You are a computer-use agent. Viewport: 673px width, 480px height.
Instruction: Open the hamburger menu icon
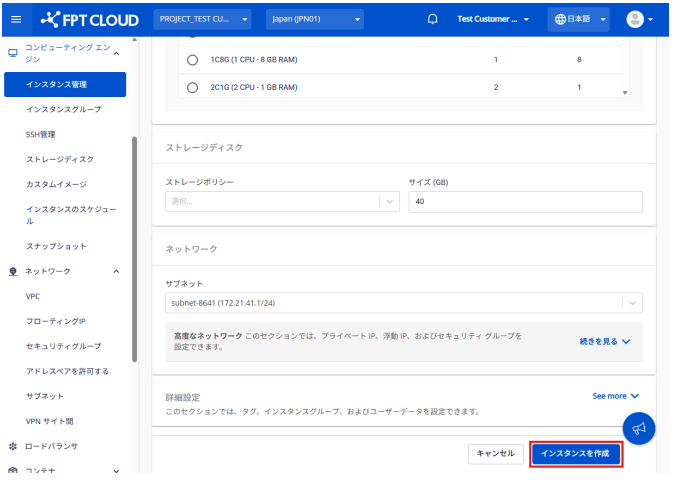click(15, 19)
